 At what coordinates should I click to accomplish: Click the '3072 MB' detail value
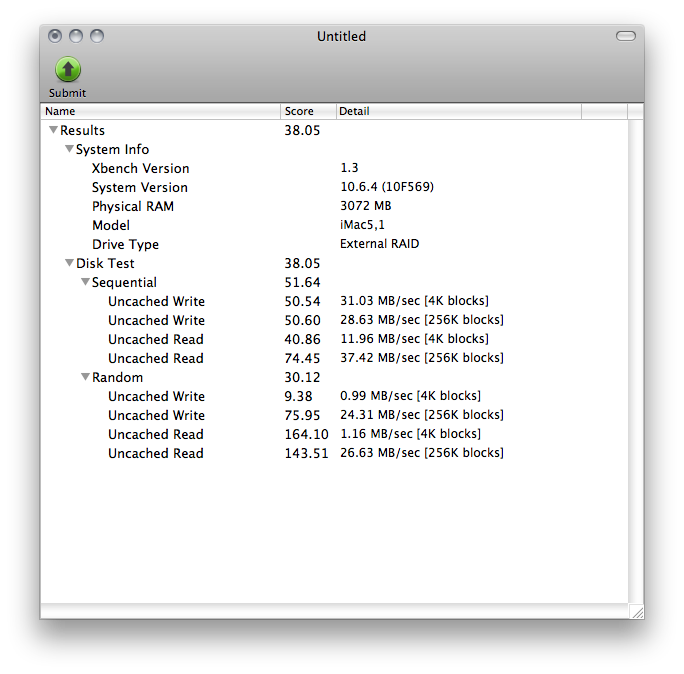(x=366, y=205)
